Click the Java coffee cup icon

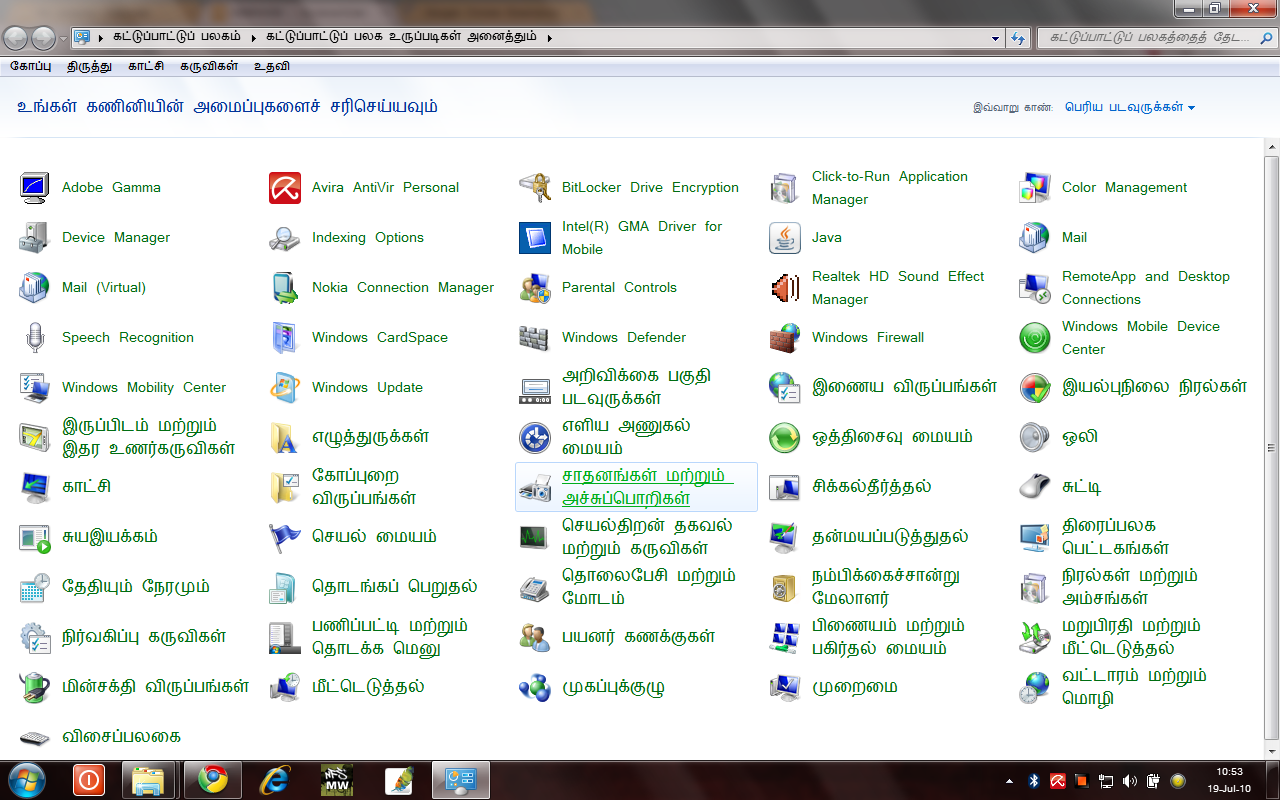click(x=785, y=238)
